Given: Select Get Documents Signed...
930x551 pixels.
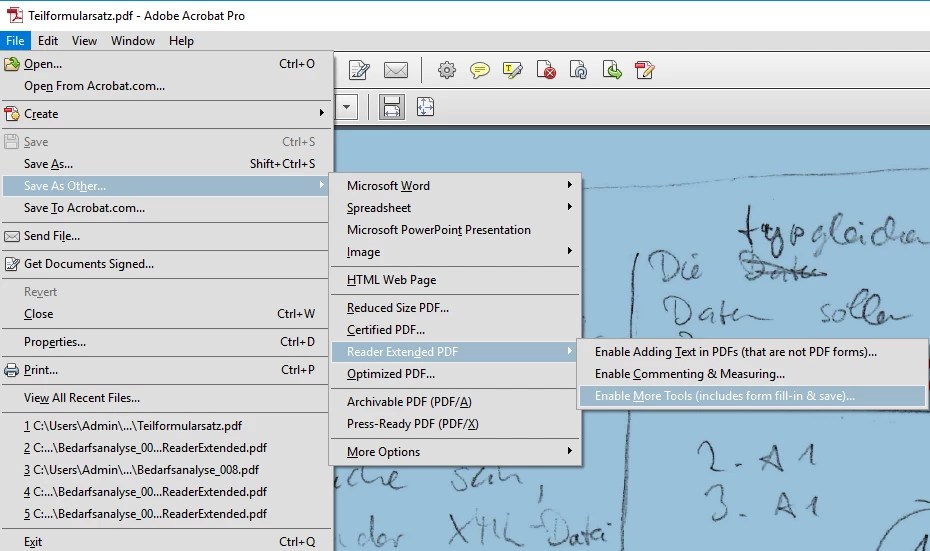Looking at the screenshot, I should coord(165,264).
